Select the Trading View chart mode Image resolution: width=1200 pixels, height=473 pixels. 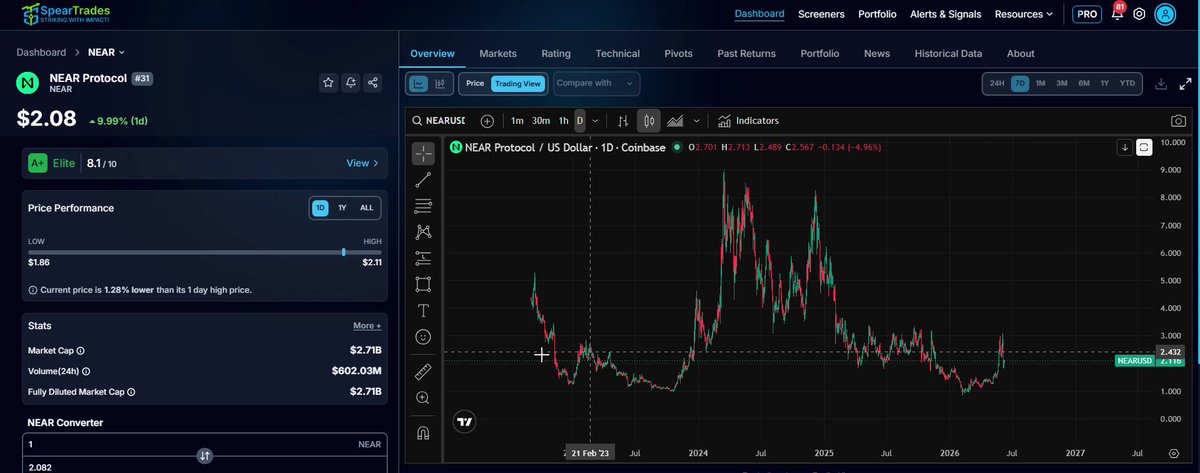point(518,84)
